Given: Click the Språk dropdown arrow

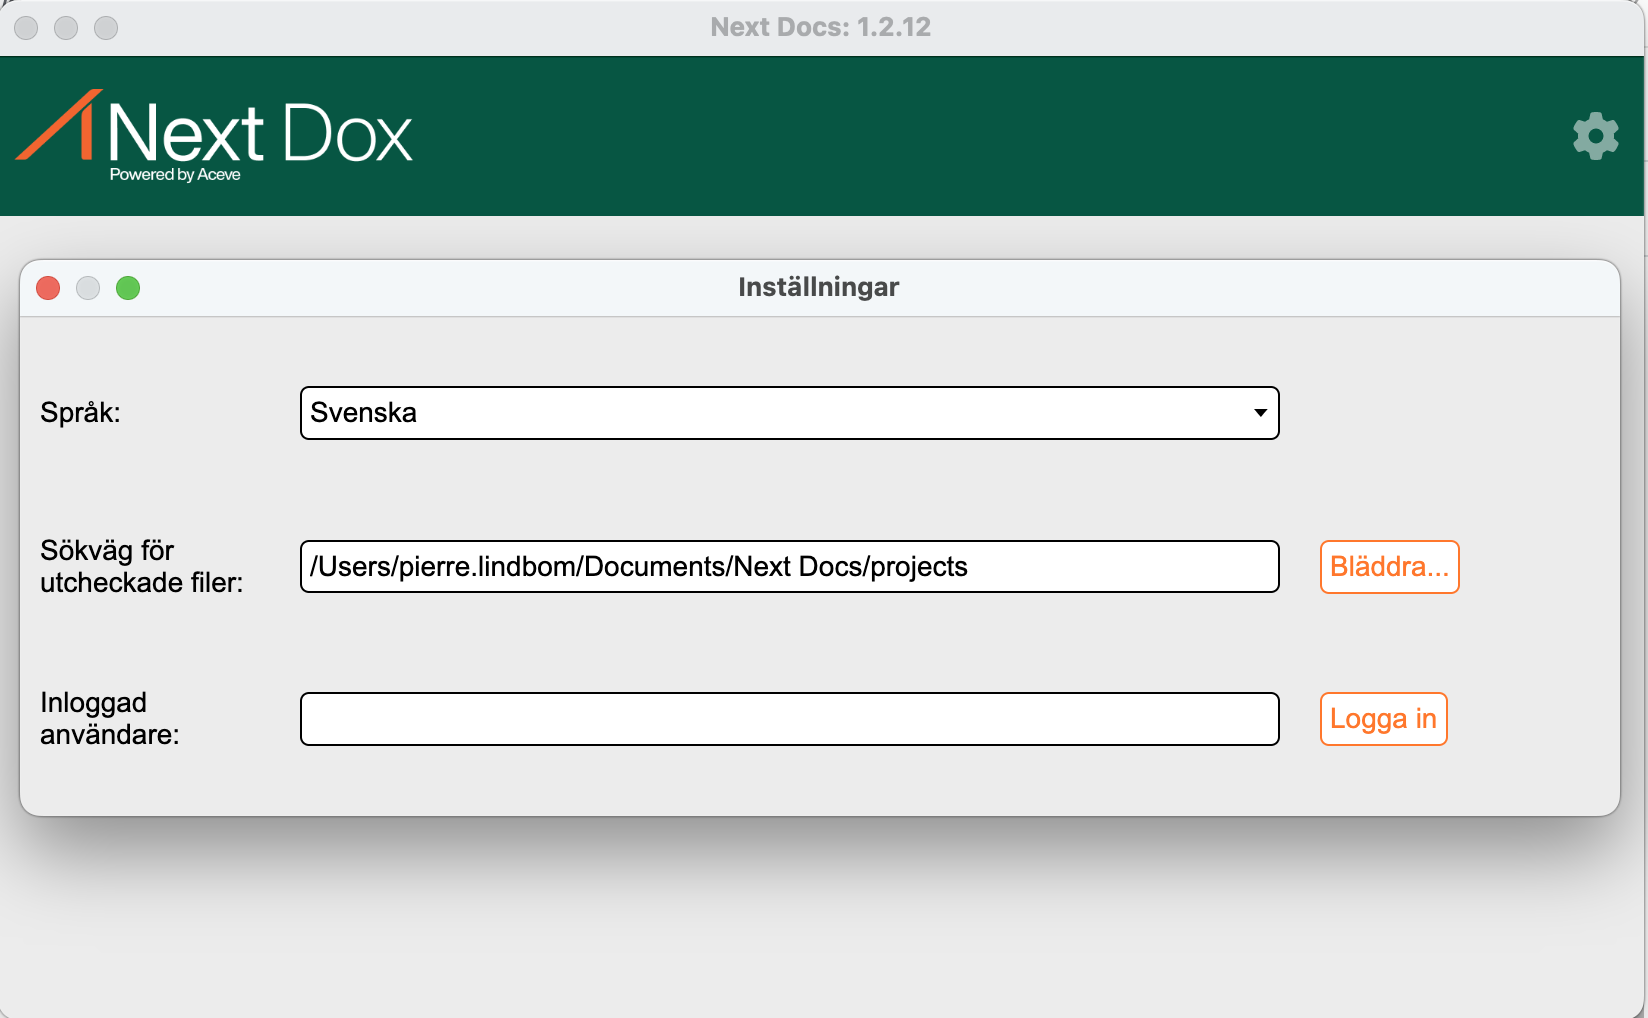Looking at the screenshot, I should [x=1260, y=413].
